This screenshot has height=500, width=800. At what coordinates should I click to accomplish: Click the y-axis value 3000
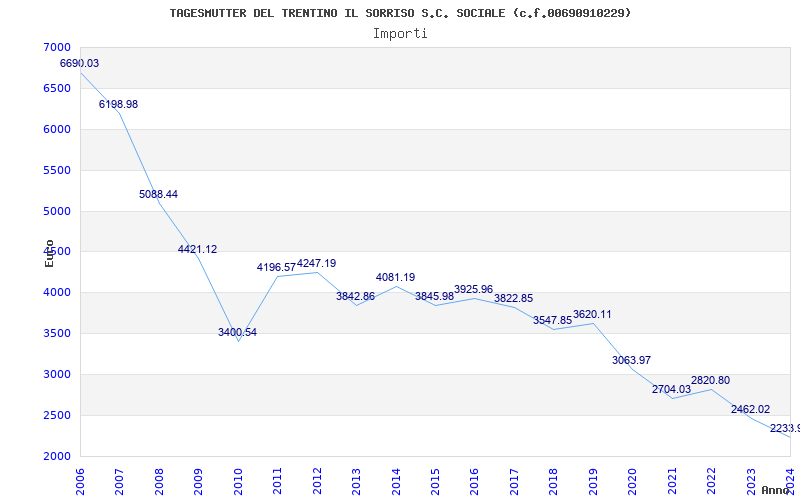59,374
